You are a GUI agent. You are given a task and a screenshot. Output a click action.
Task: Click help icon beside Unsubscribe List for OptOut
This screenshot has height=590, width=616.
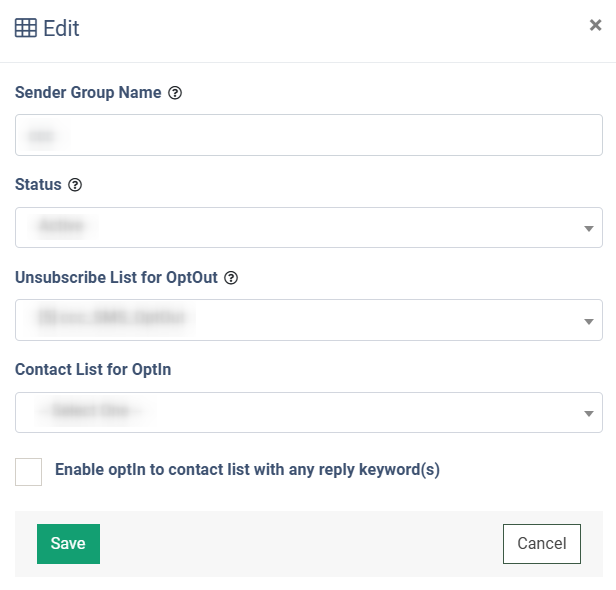(x=231, y=278)
